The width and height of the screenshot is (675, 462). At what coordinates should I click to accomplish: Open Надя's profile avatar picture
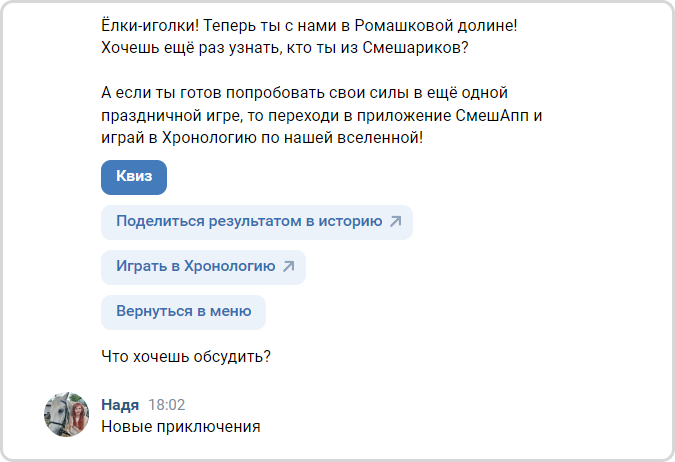tap(68, 414)
